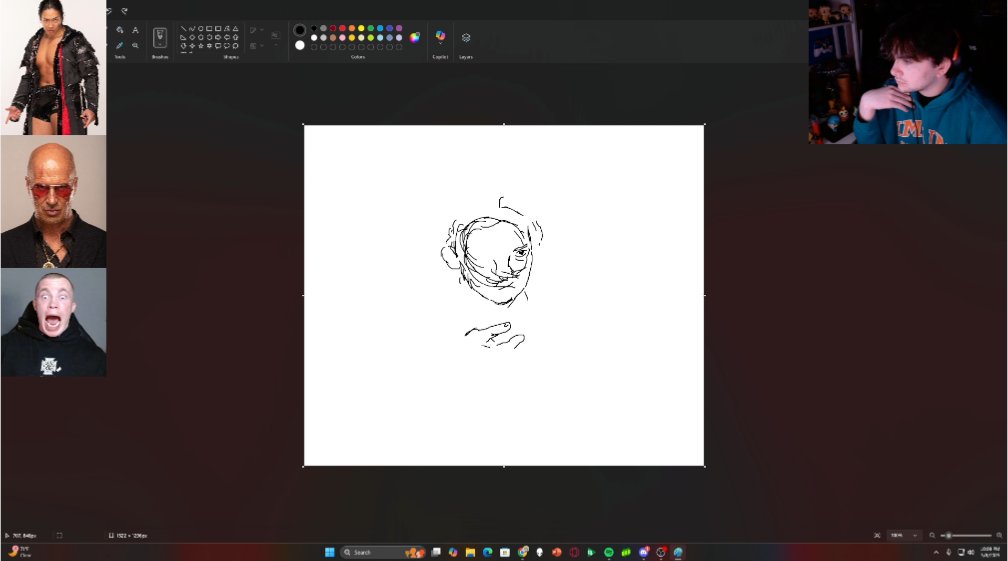Click the bald man with red sunglasses photo
Image resolution: width=1008 pixels, height=561 pixels.
tap(53, 201)
